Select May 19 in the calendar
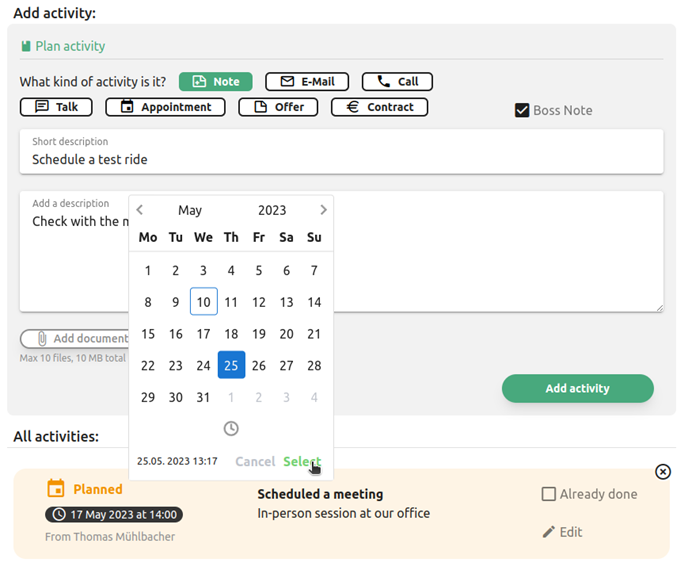The height and width of the screenshot is (565, 688). tap(259, 334)
